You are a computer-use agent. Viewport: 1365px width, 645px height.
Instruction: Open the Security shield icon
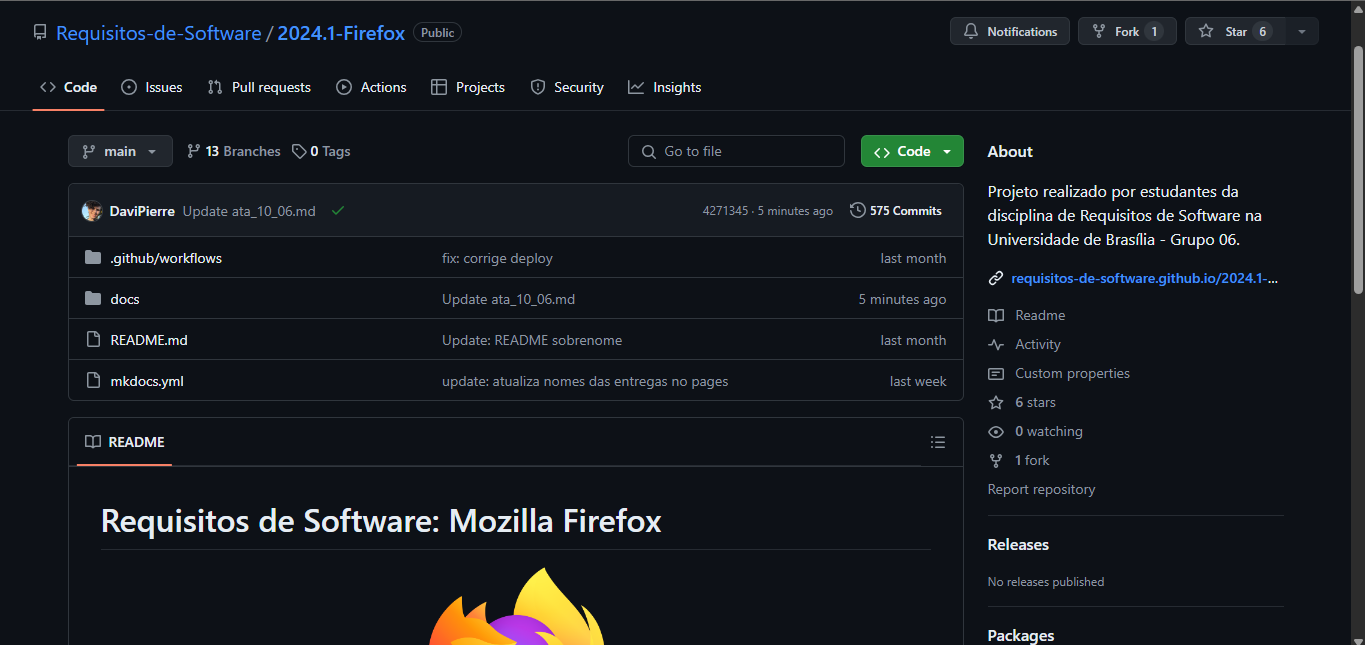pos(537,87)
